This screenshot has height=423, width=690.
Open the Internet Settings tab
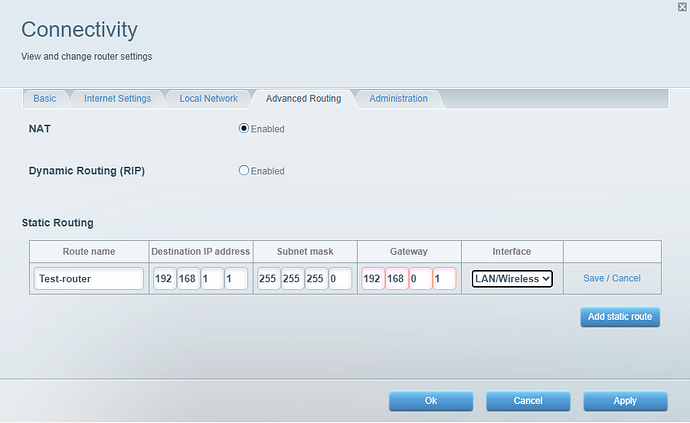pyautogui.click(x=117, y=99)
